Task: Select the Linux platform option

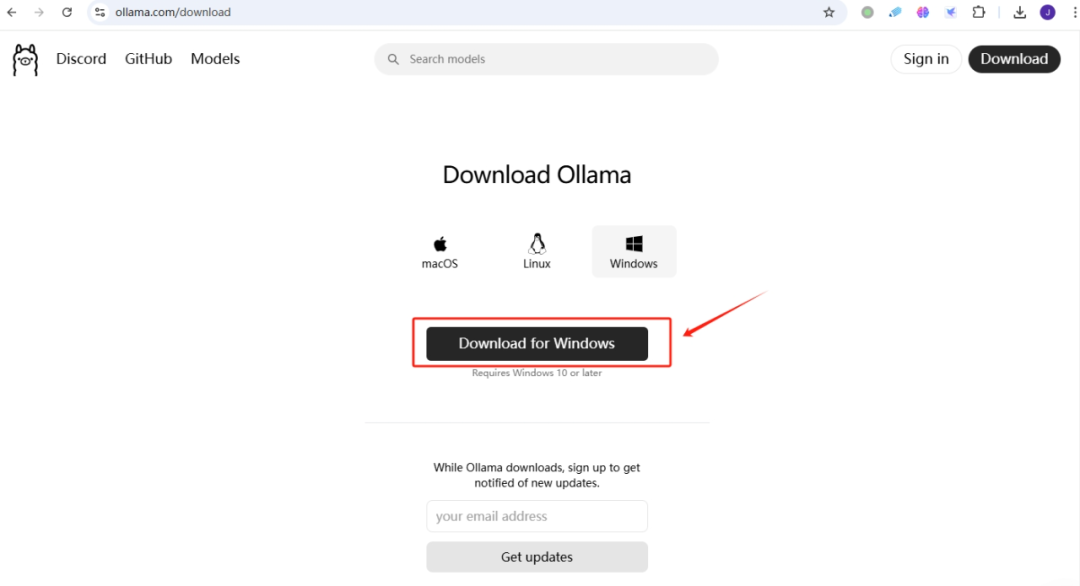Action: (x=537, y=252)
